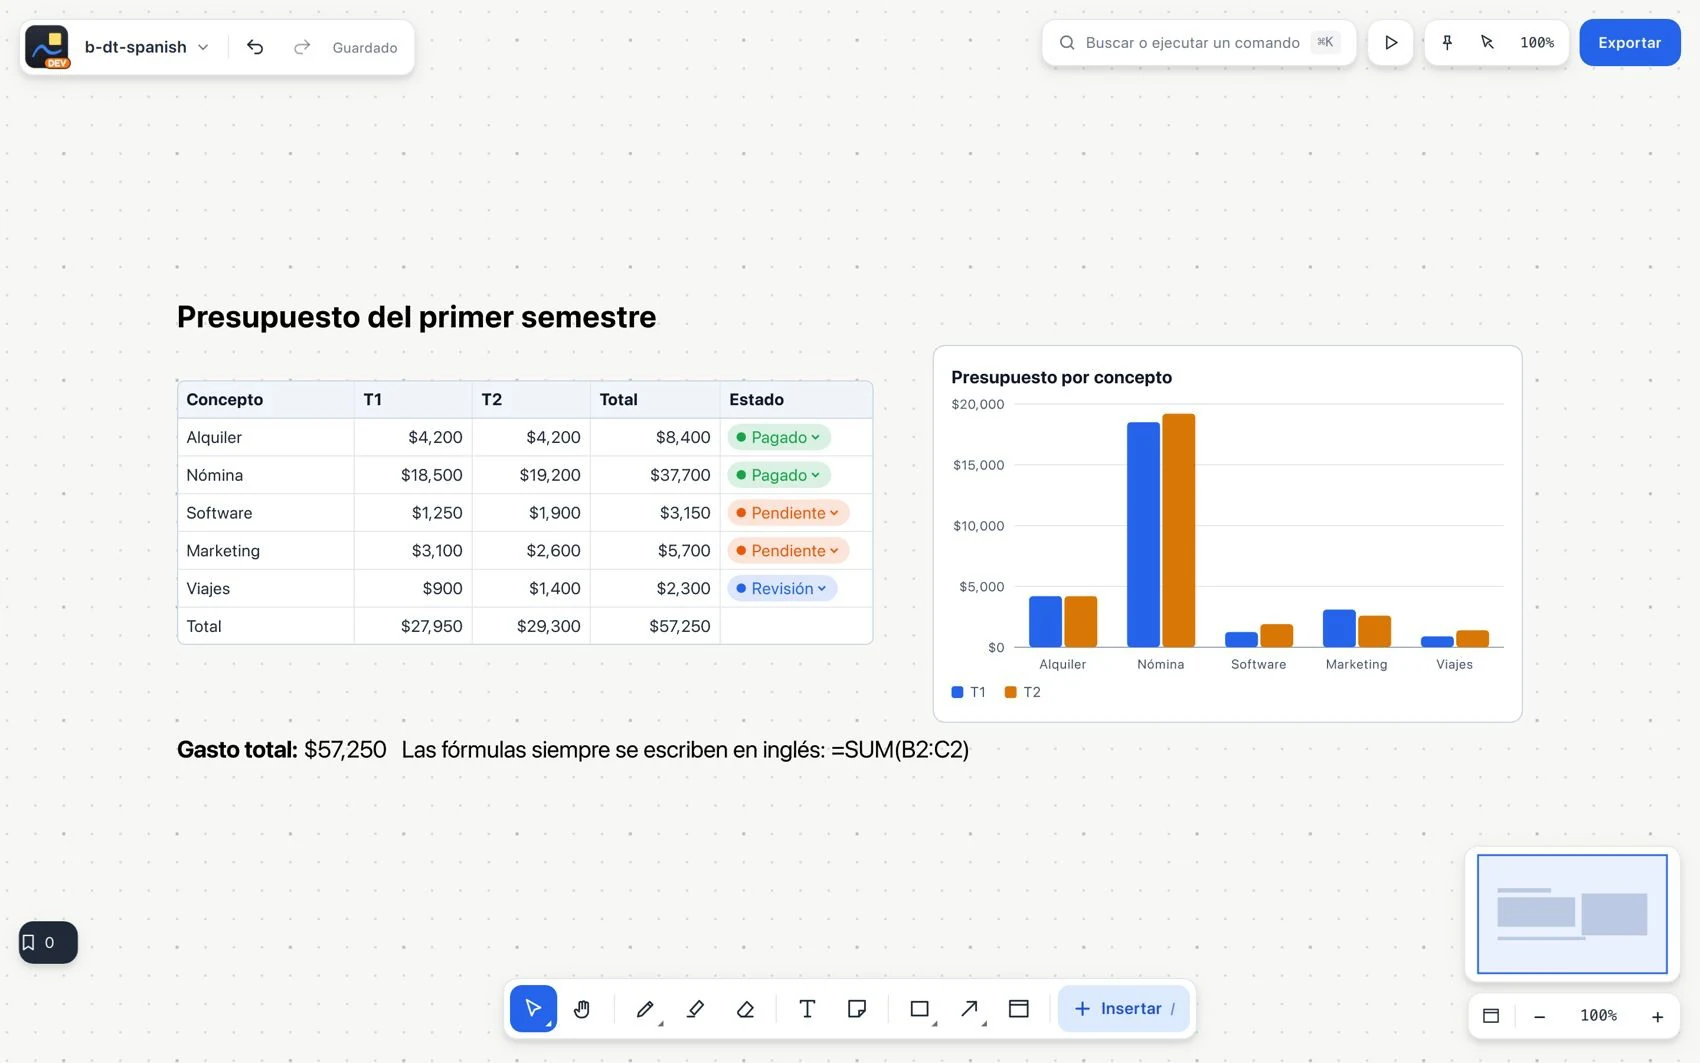Click the Insertar button
The width and height of the screenshot is (1700, 1063).
coord(1124,1009)
